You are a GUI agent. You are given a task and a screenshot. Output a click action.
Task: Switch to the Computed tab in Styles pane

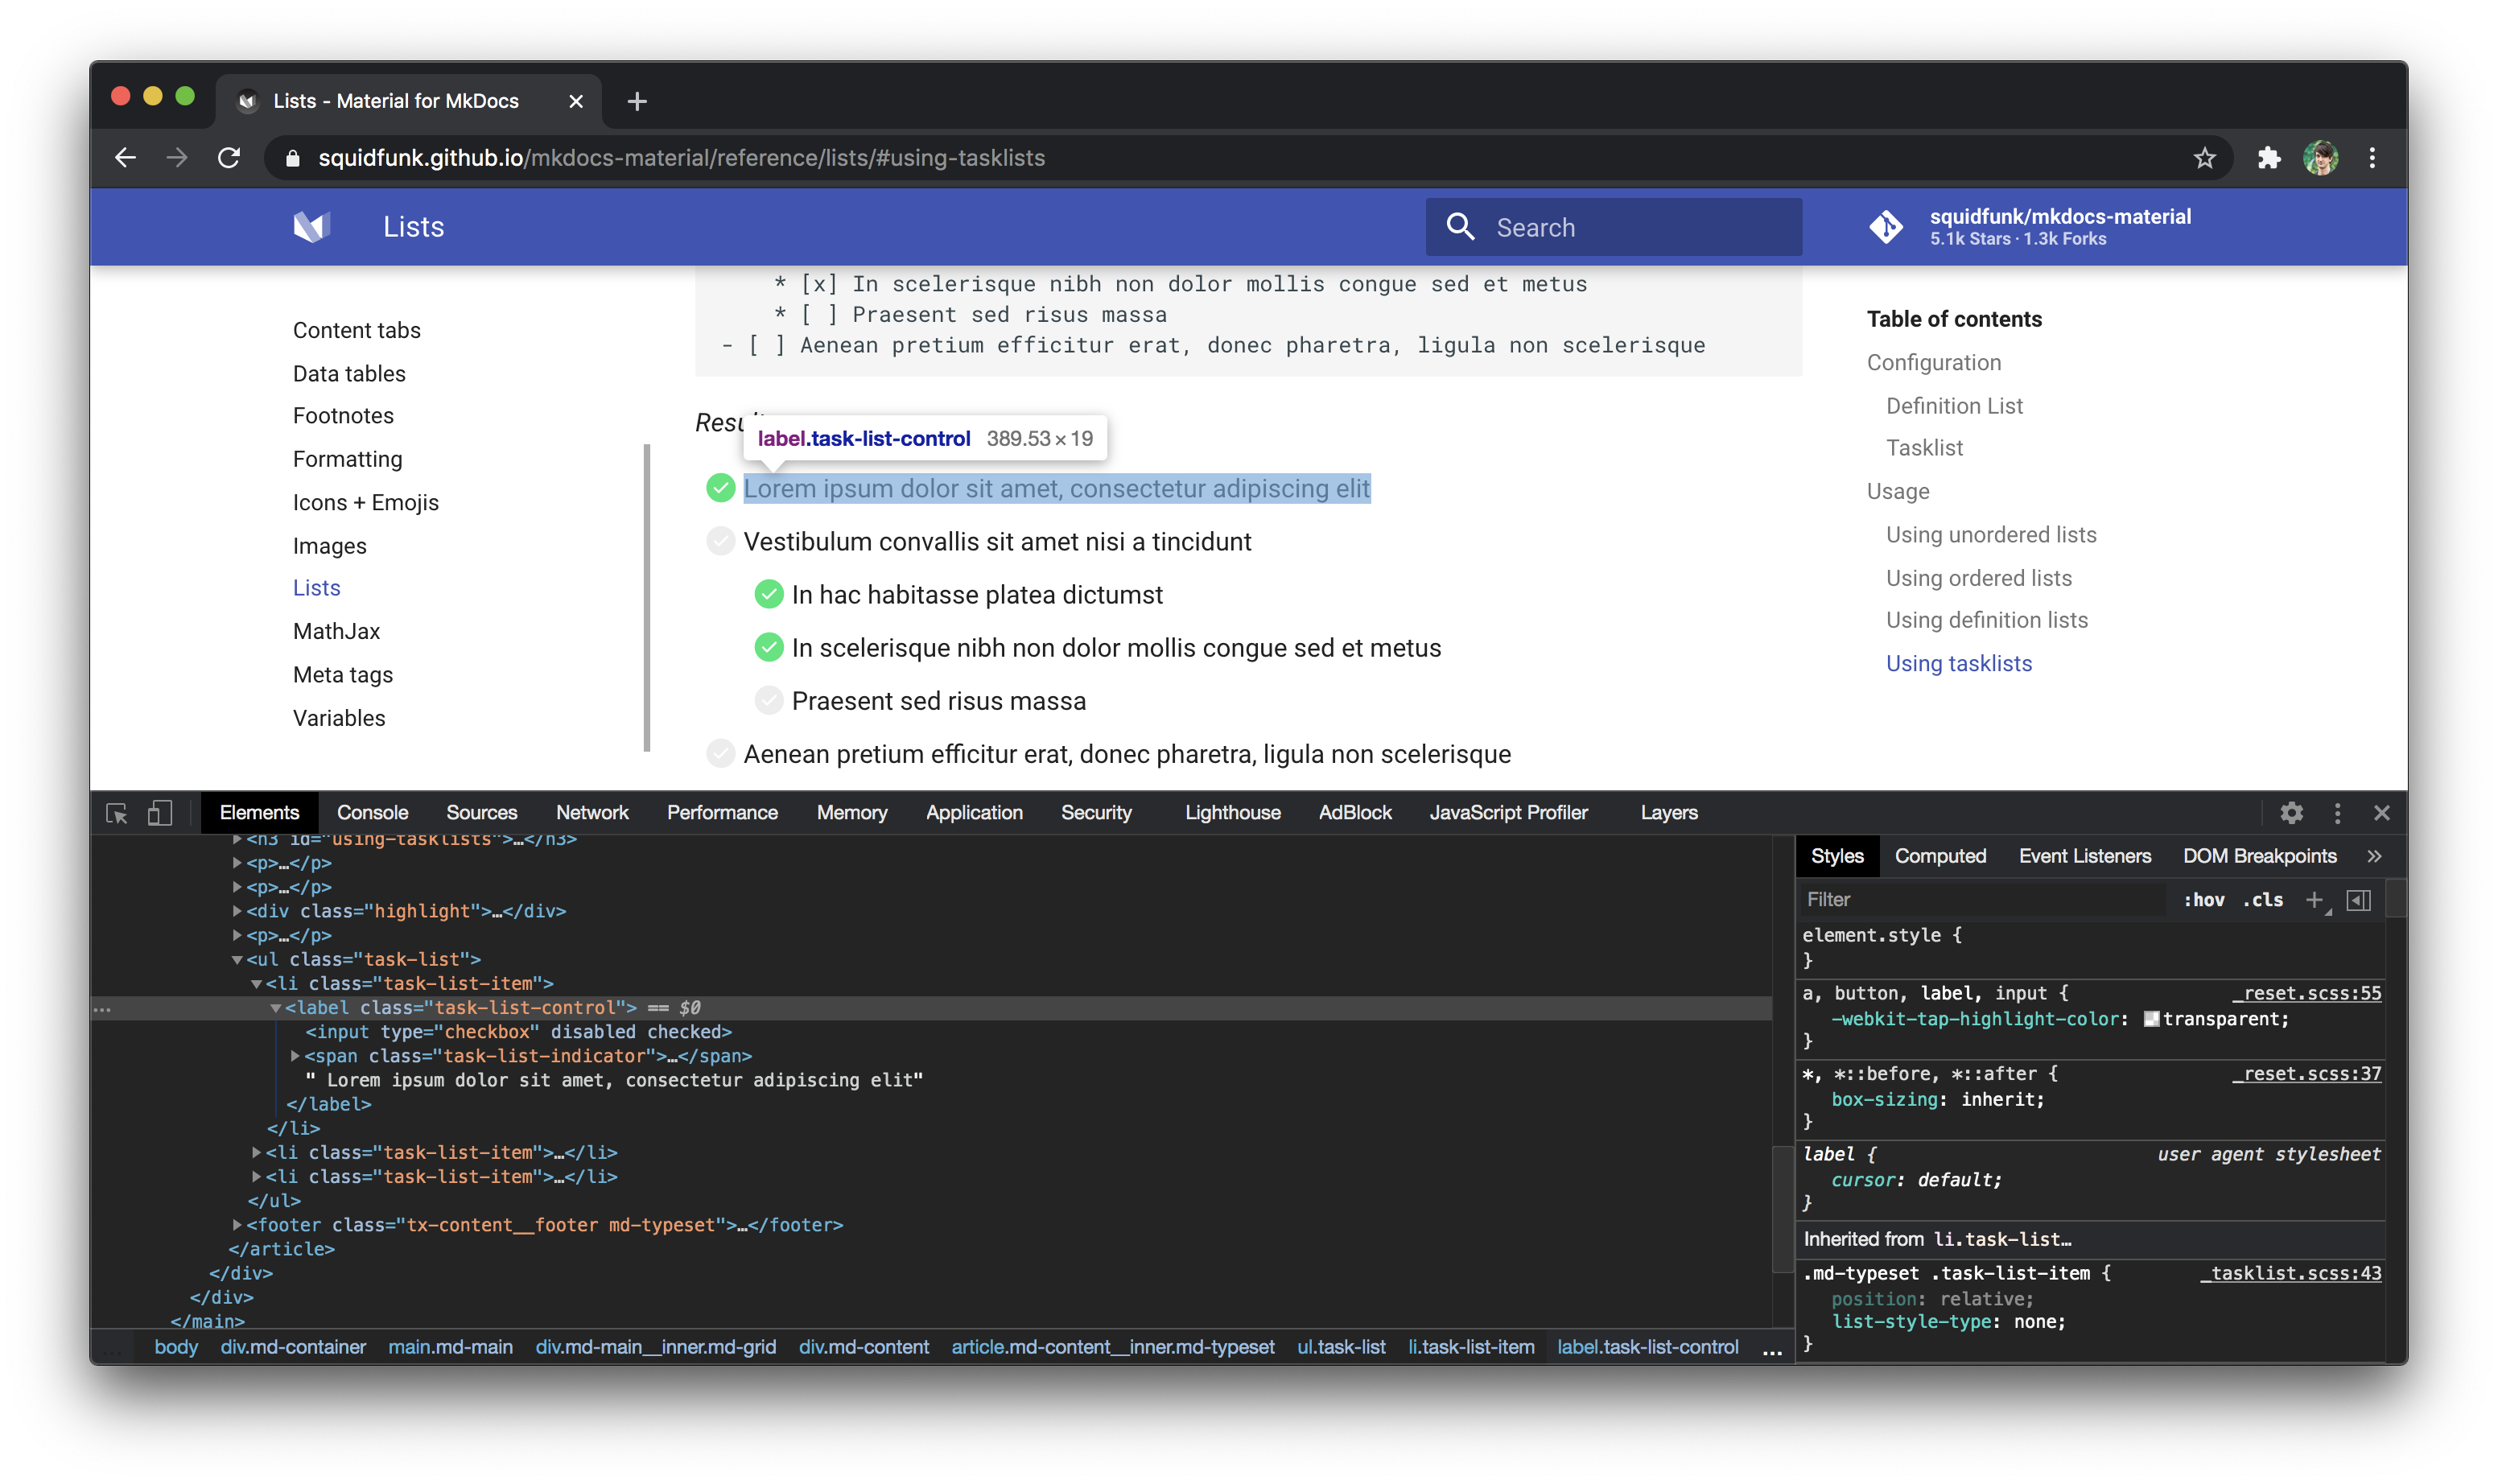coord(1939,856)
